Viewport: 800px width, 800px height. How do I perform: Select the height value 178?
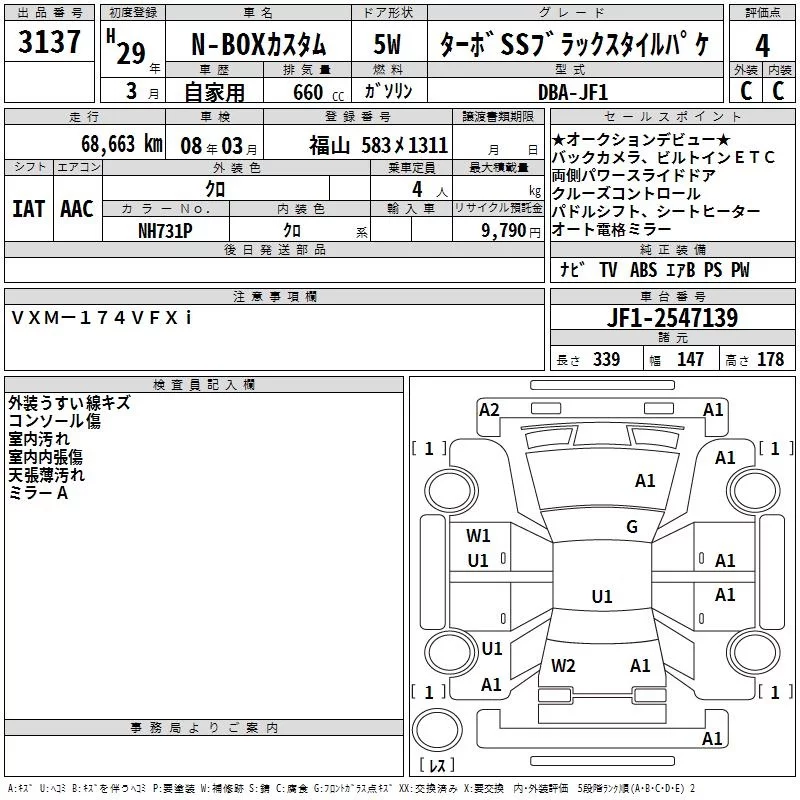coord(770,359)
